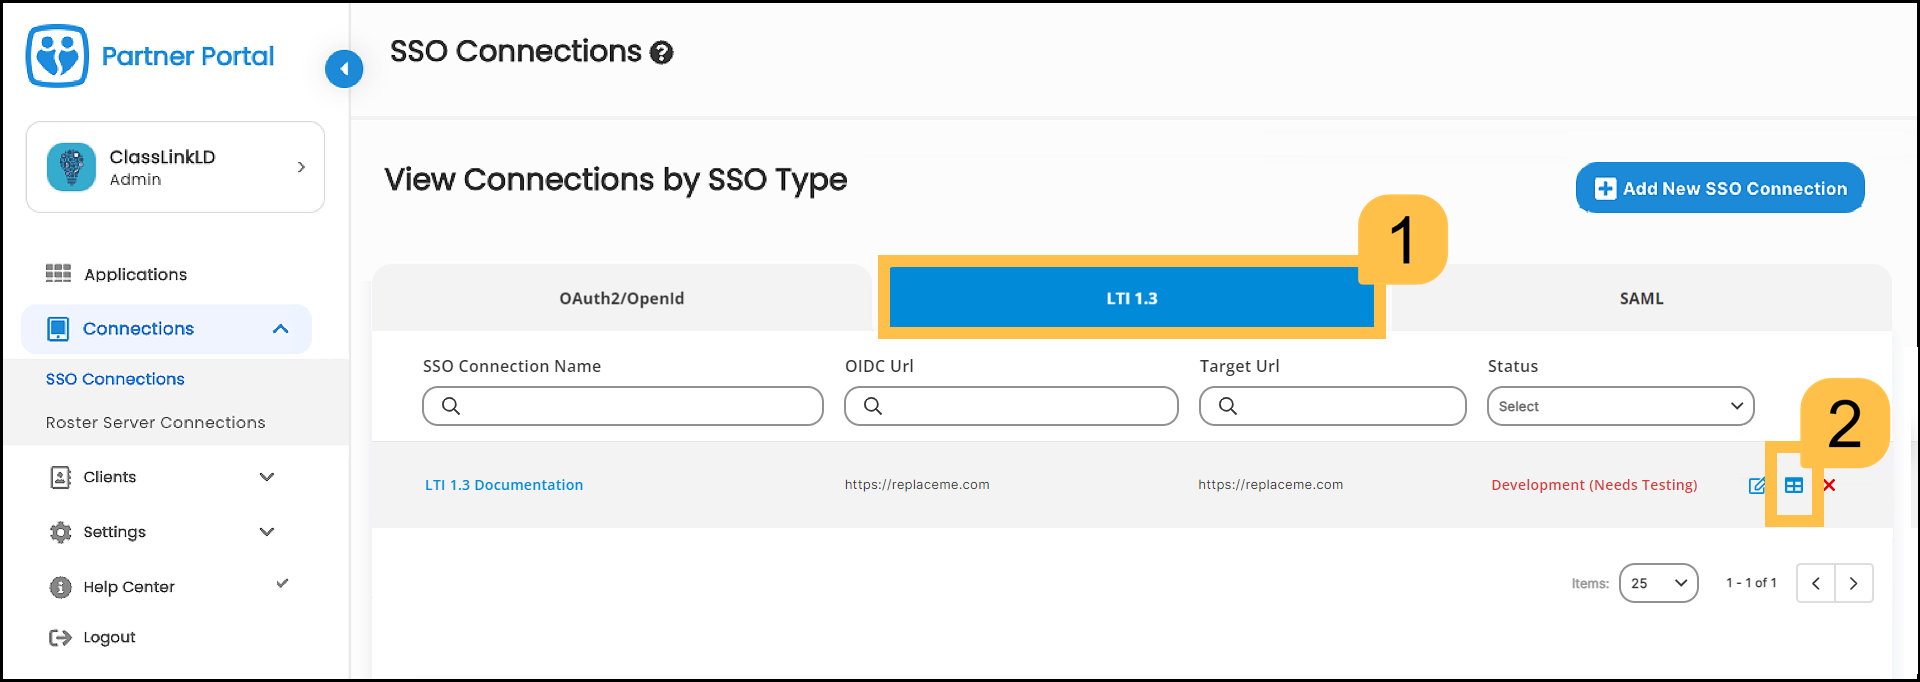Expand the Settings menu section
Image resolution: width=1920 pixels, height=682 pixels.
266,532
